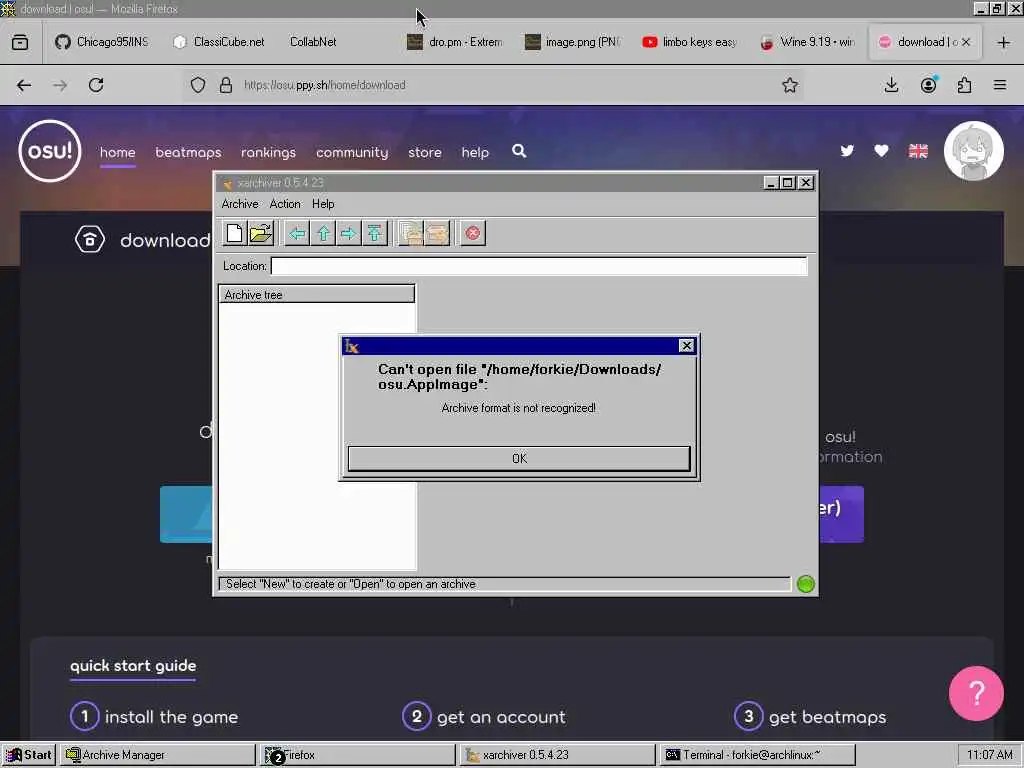This screenshot has width=1024, height=768.
Task: Click the user avatar on osu! site
Action: pos(973,151)
